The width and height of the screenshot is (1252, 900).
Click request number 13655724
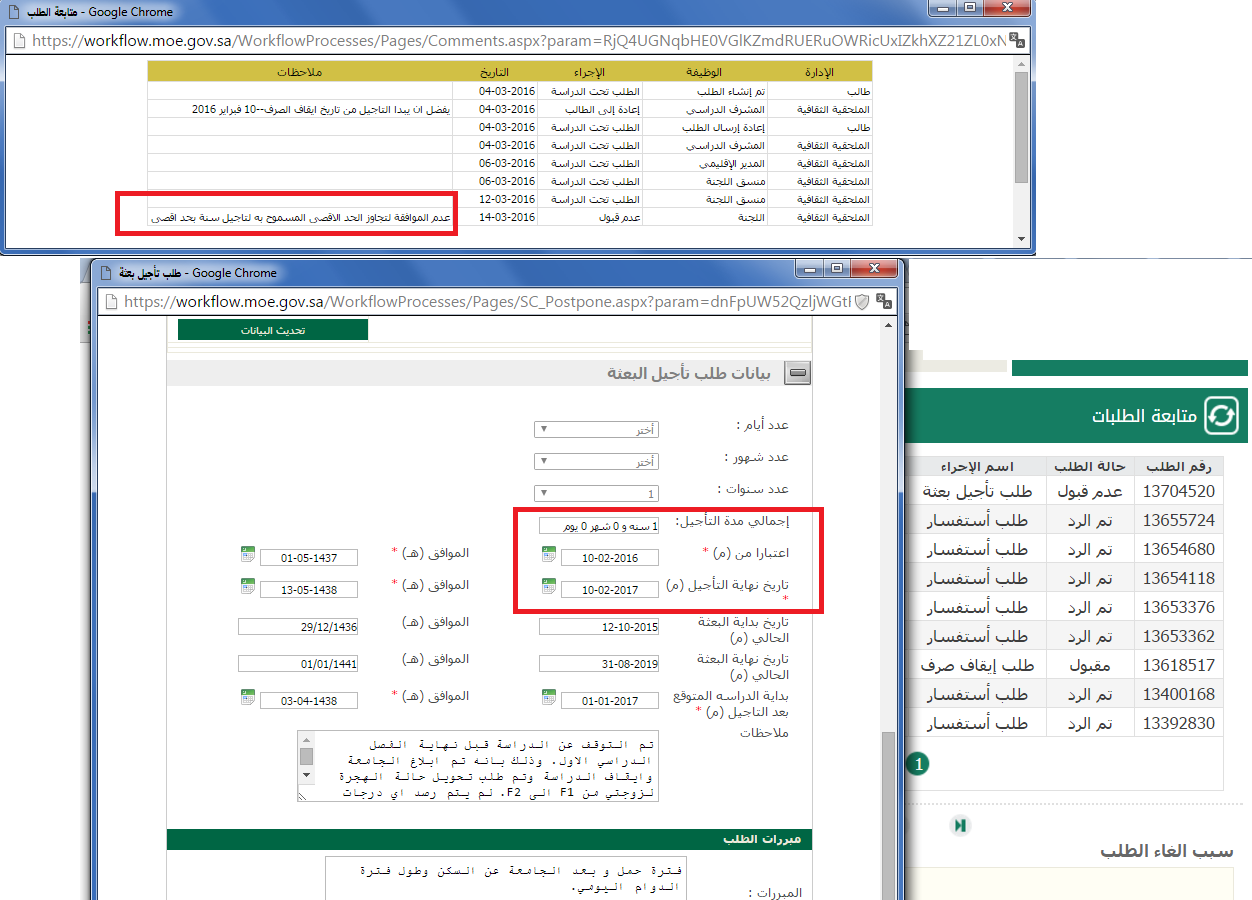point(1178,520)
